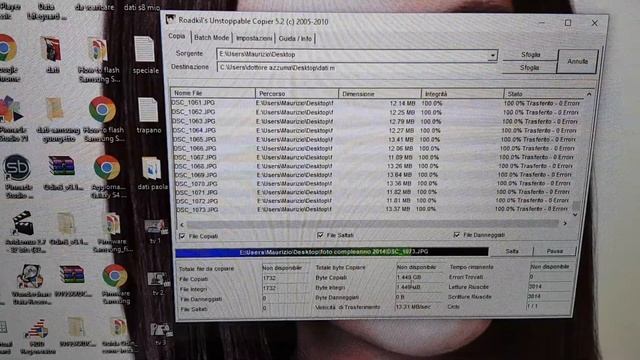Sort the list by the 'Nome File' column header

[x=213, y=93]
